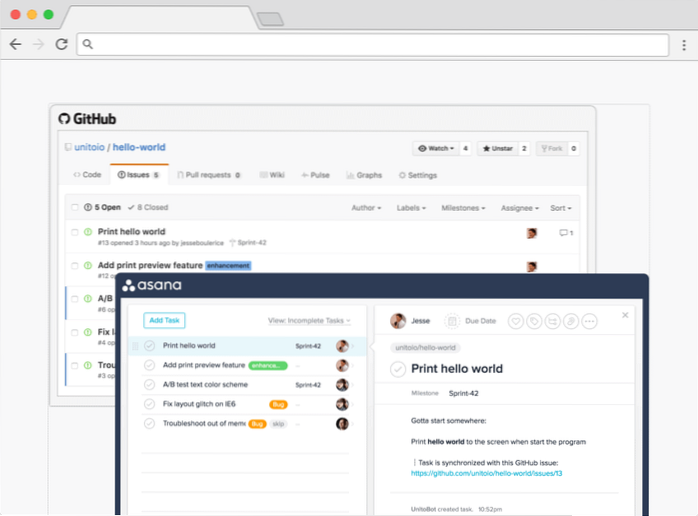Open the Chrome three-dot menu

coord(683,44)
